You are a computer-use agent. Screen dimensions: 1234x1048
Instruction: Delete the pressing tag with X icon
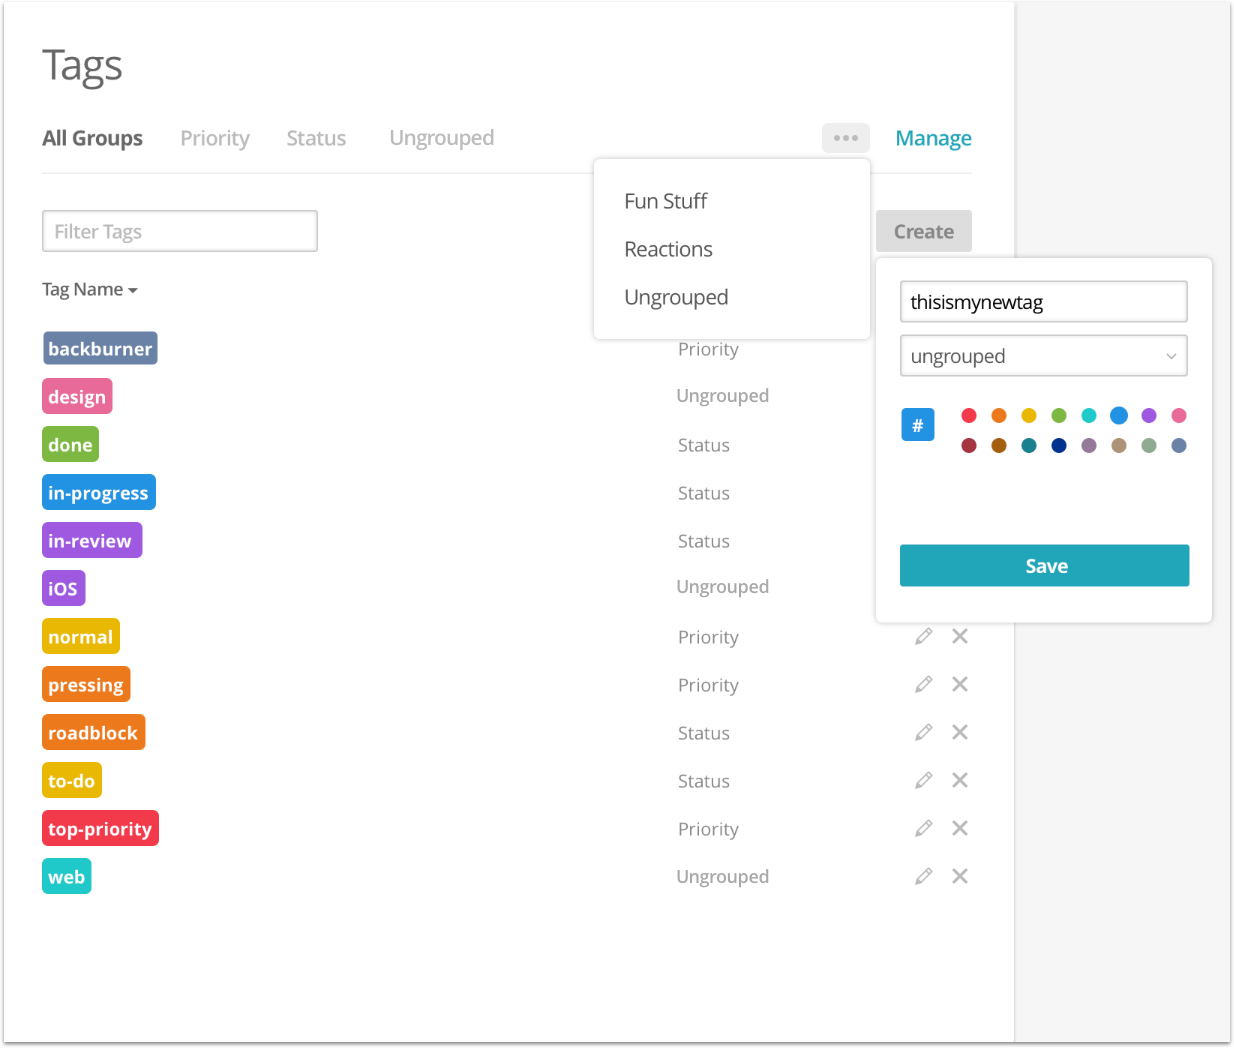pos(959,684)
